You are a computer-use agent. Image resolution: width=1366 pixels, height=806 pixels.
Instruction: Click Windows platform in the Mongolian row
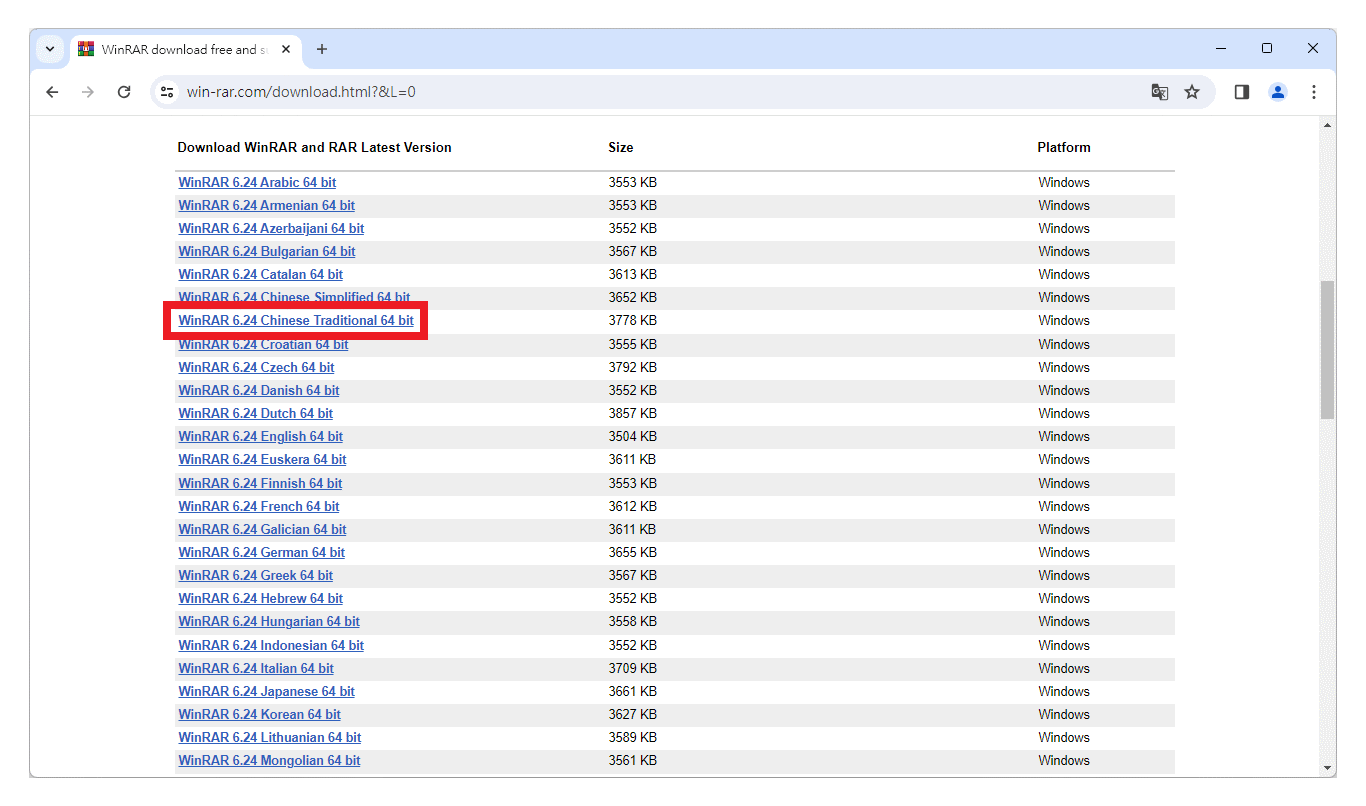click(1064, 760)
